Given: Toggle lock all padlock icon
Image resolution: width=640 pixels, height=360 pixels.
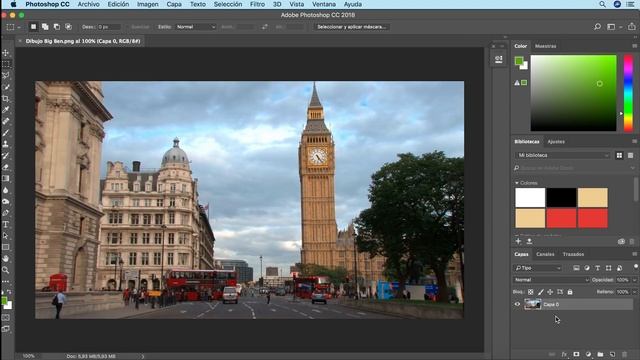Looking at the screenshot, I should click(x=570, y=292).
